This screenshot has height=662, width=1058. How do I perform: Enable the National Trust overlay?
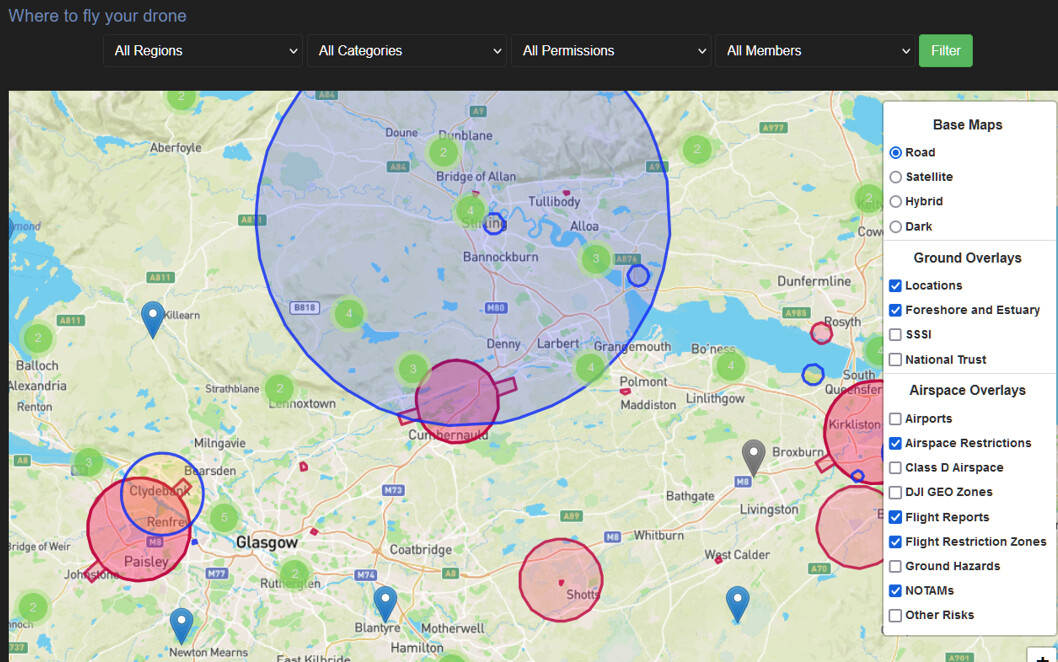coord(895,360)
